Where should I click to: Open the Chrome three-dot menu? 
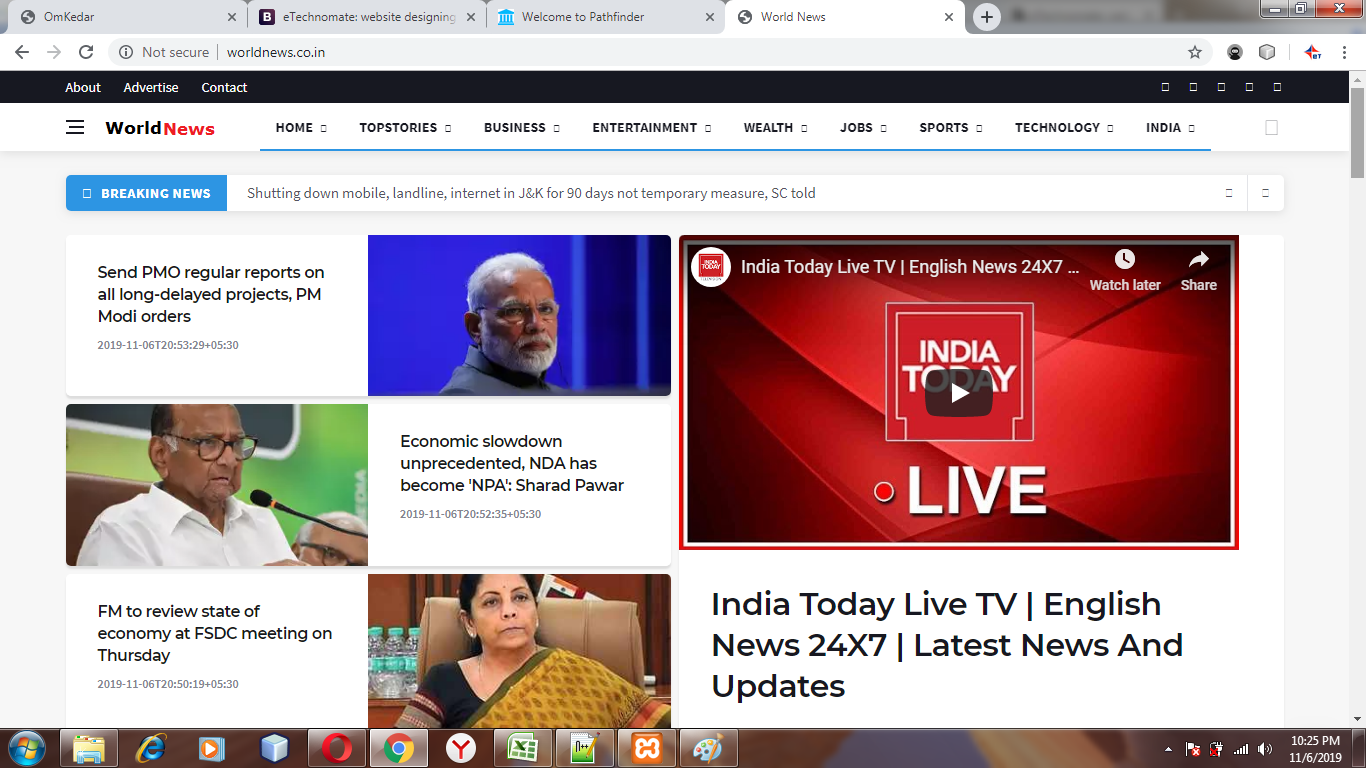point(1345,52)
